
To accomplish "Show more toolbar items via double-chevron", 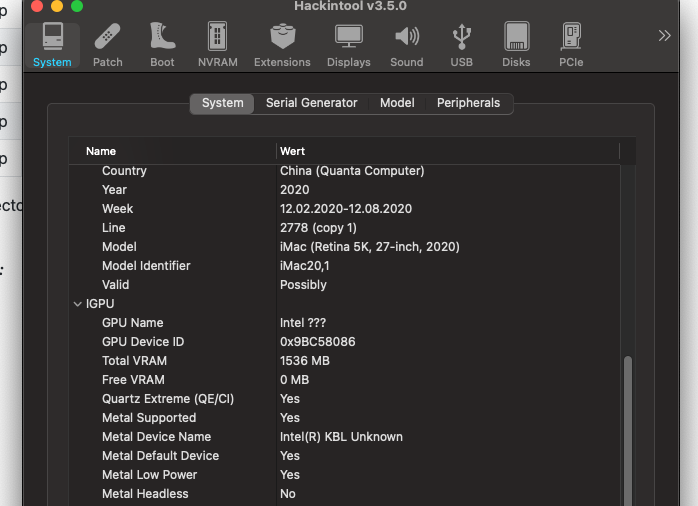I will tap(664, 35).
